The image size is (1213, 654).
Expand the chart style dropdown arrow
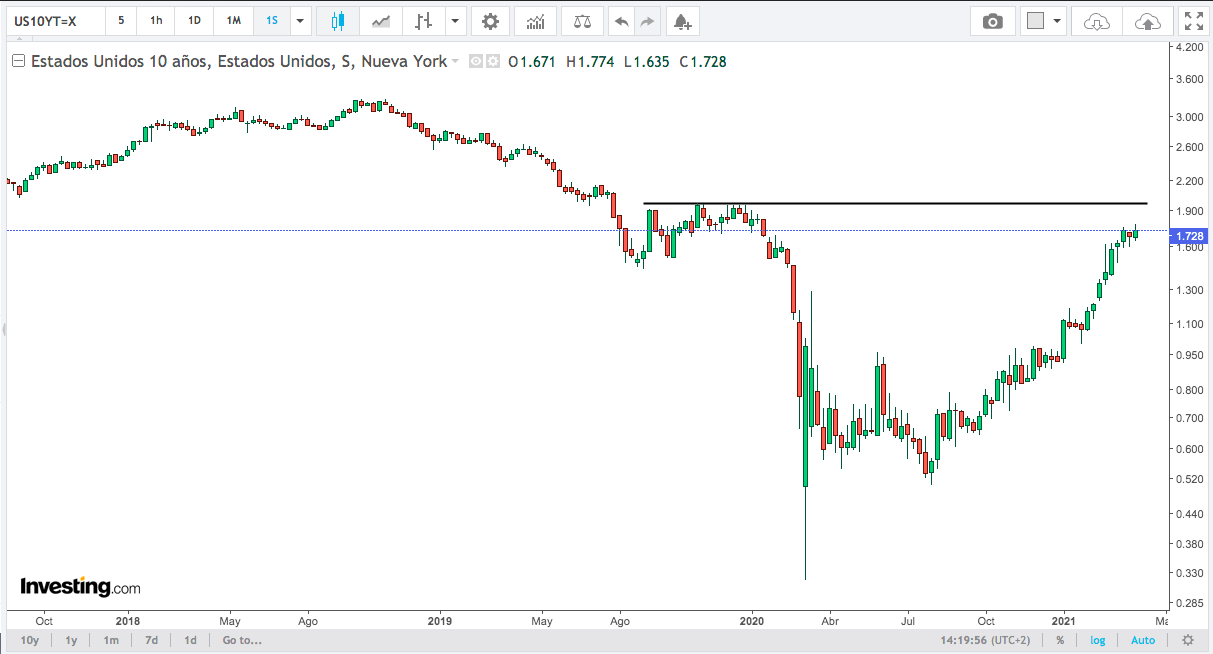tap(456, 21)
